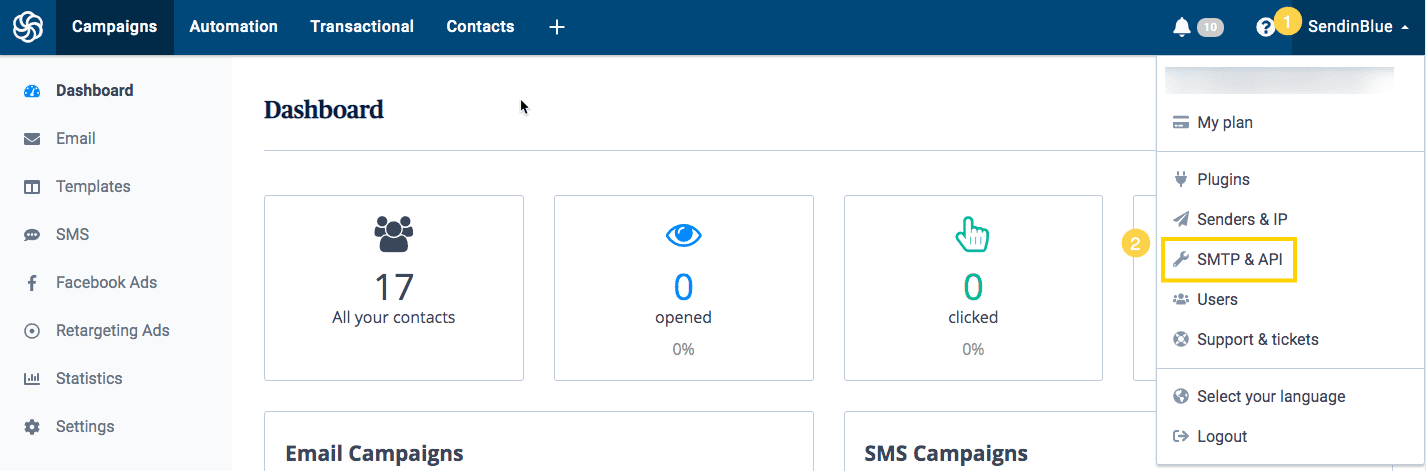Click the All your contacts card
This screenshot has height=471, width=1426.
point(393,288)
